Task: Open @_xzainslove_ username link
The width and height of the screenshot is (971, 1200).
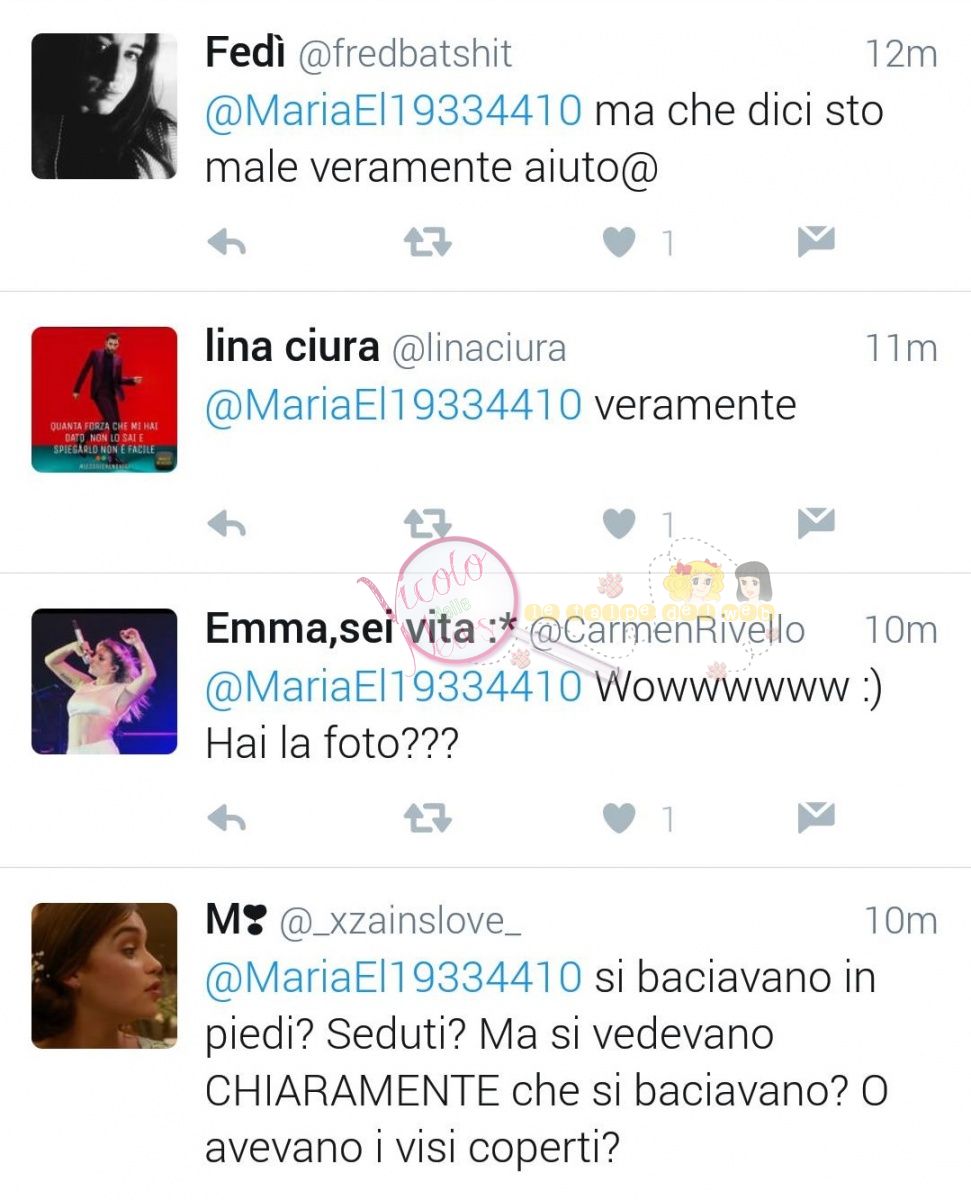Action: point(399,922)
